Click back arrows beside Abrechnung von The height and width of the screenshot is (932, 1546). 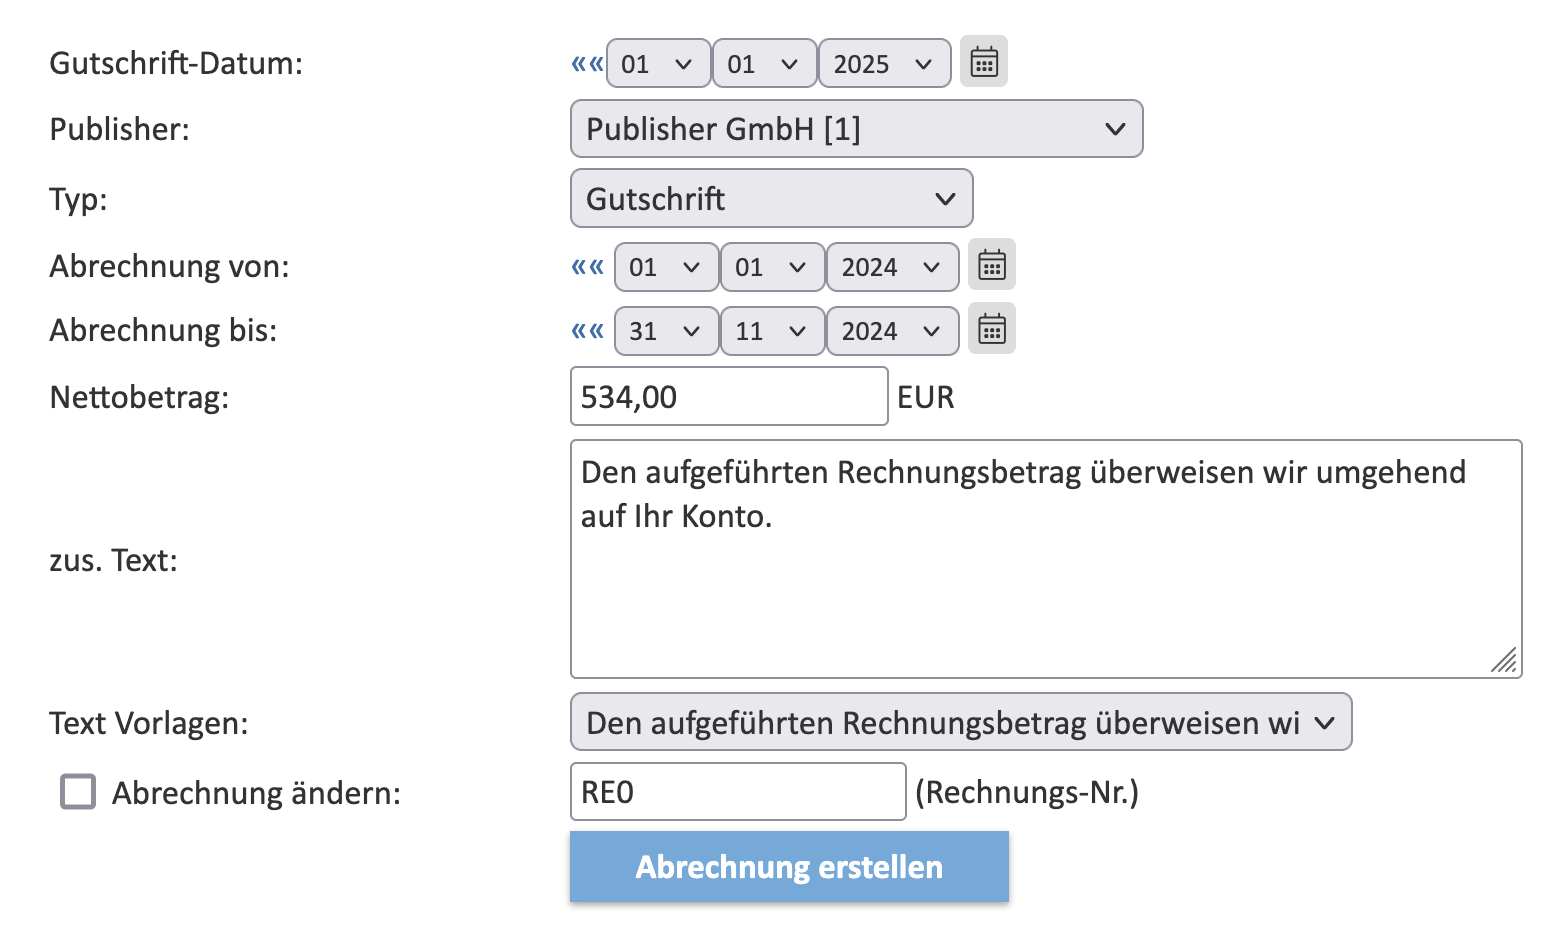pos(587,267)
